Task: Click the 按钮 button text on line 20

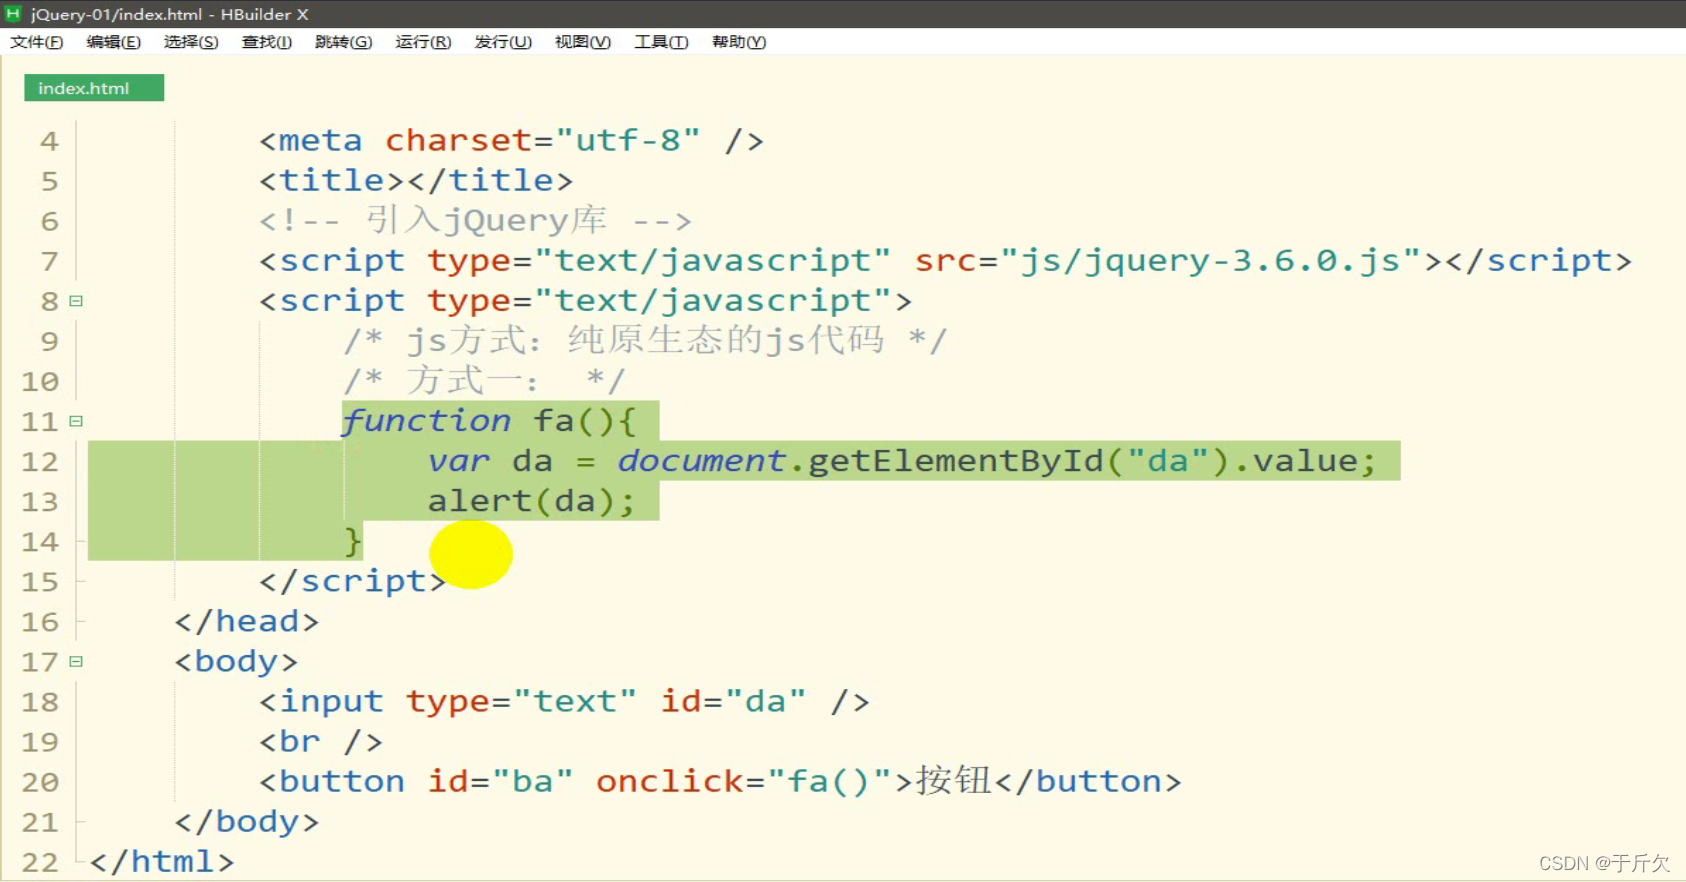Action: [953, 780]
